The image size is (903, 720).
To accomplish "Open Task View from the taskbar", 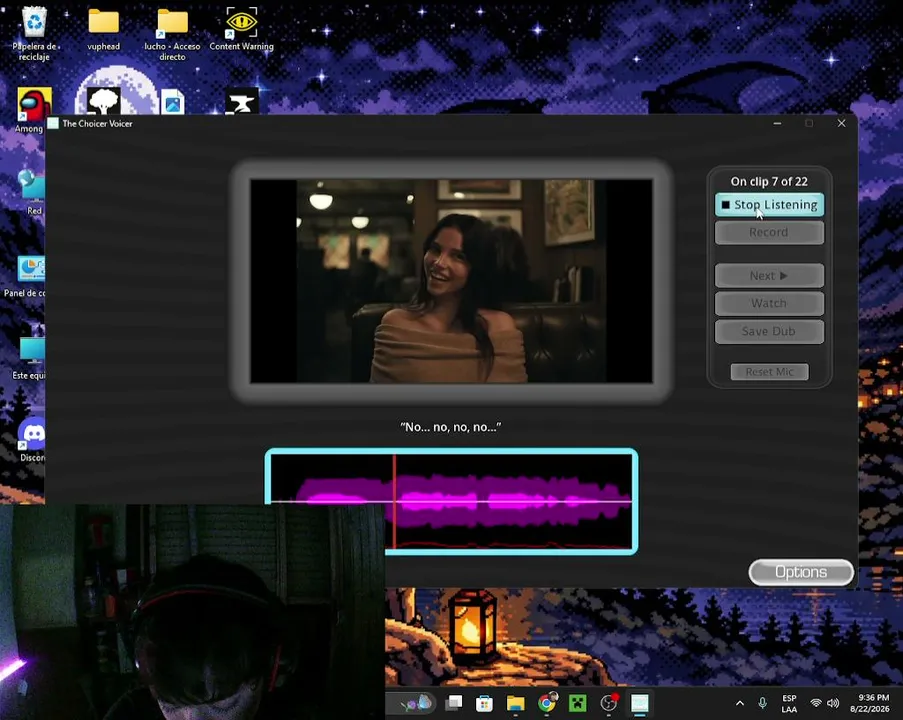I will pyautogui.click(x=454, y=703).
